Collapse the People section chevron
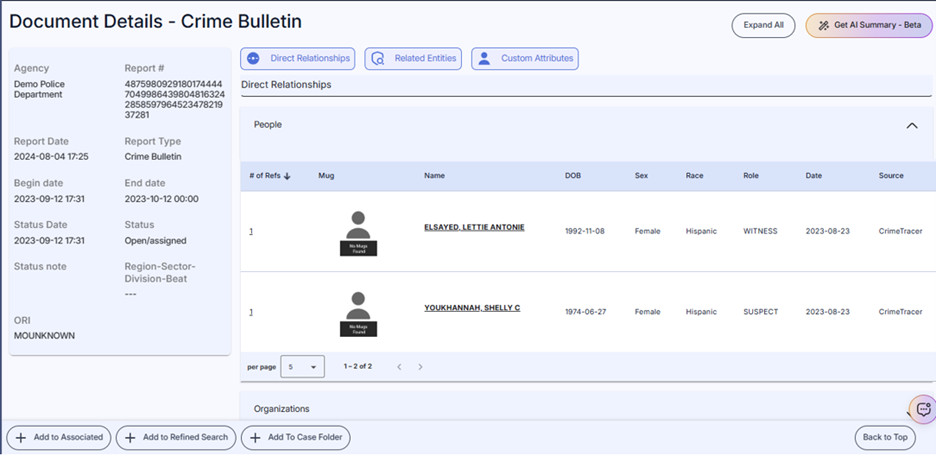 coord(912,125)
